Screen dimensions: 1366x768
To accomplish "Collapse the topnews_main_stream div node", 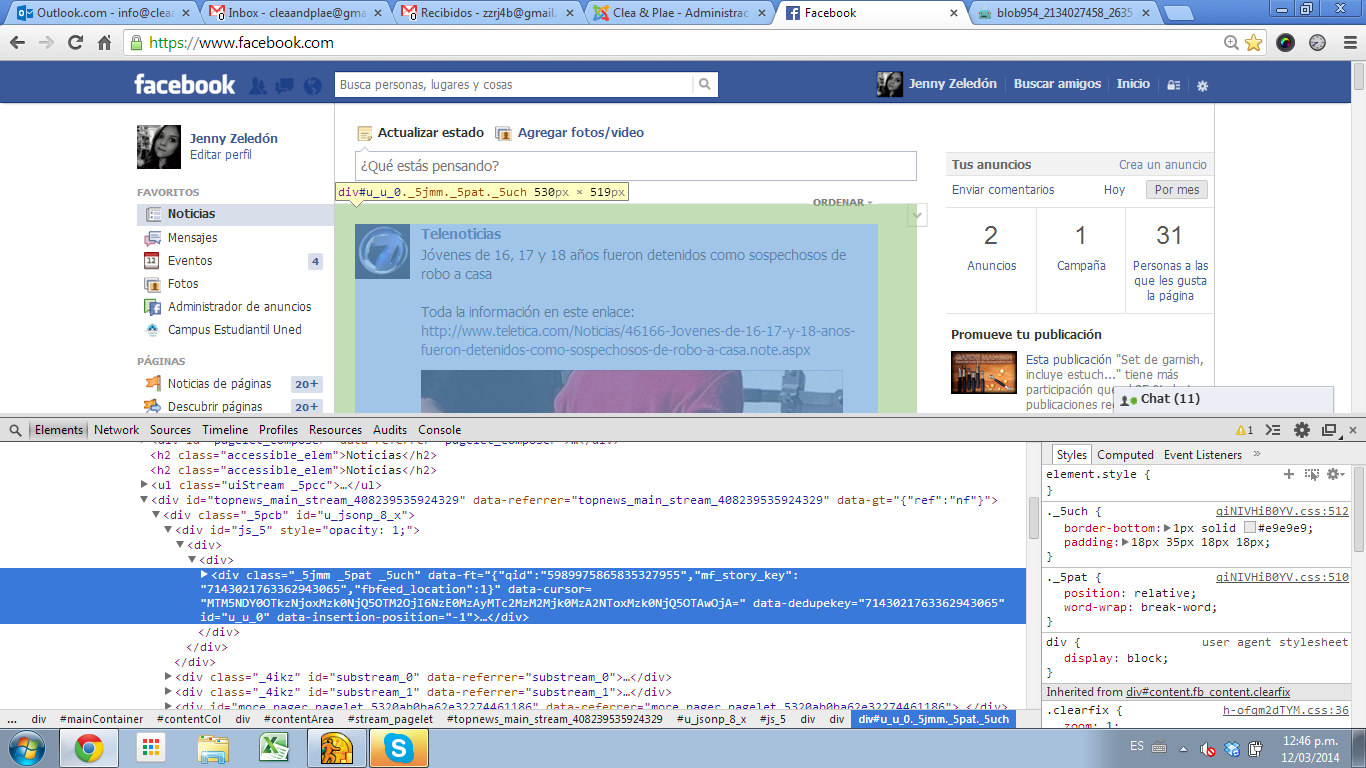I will click(144, 500).
